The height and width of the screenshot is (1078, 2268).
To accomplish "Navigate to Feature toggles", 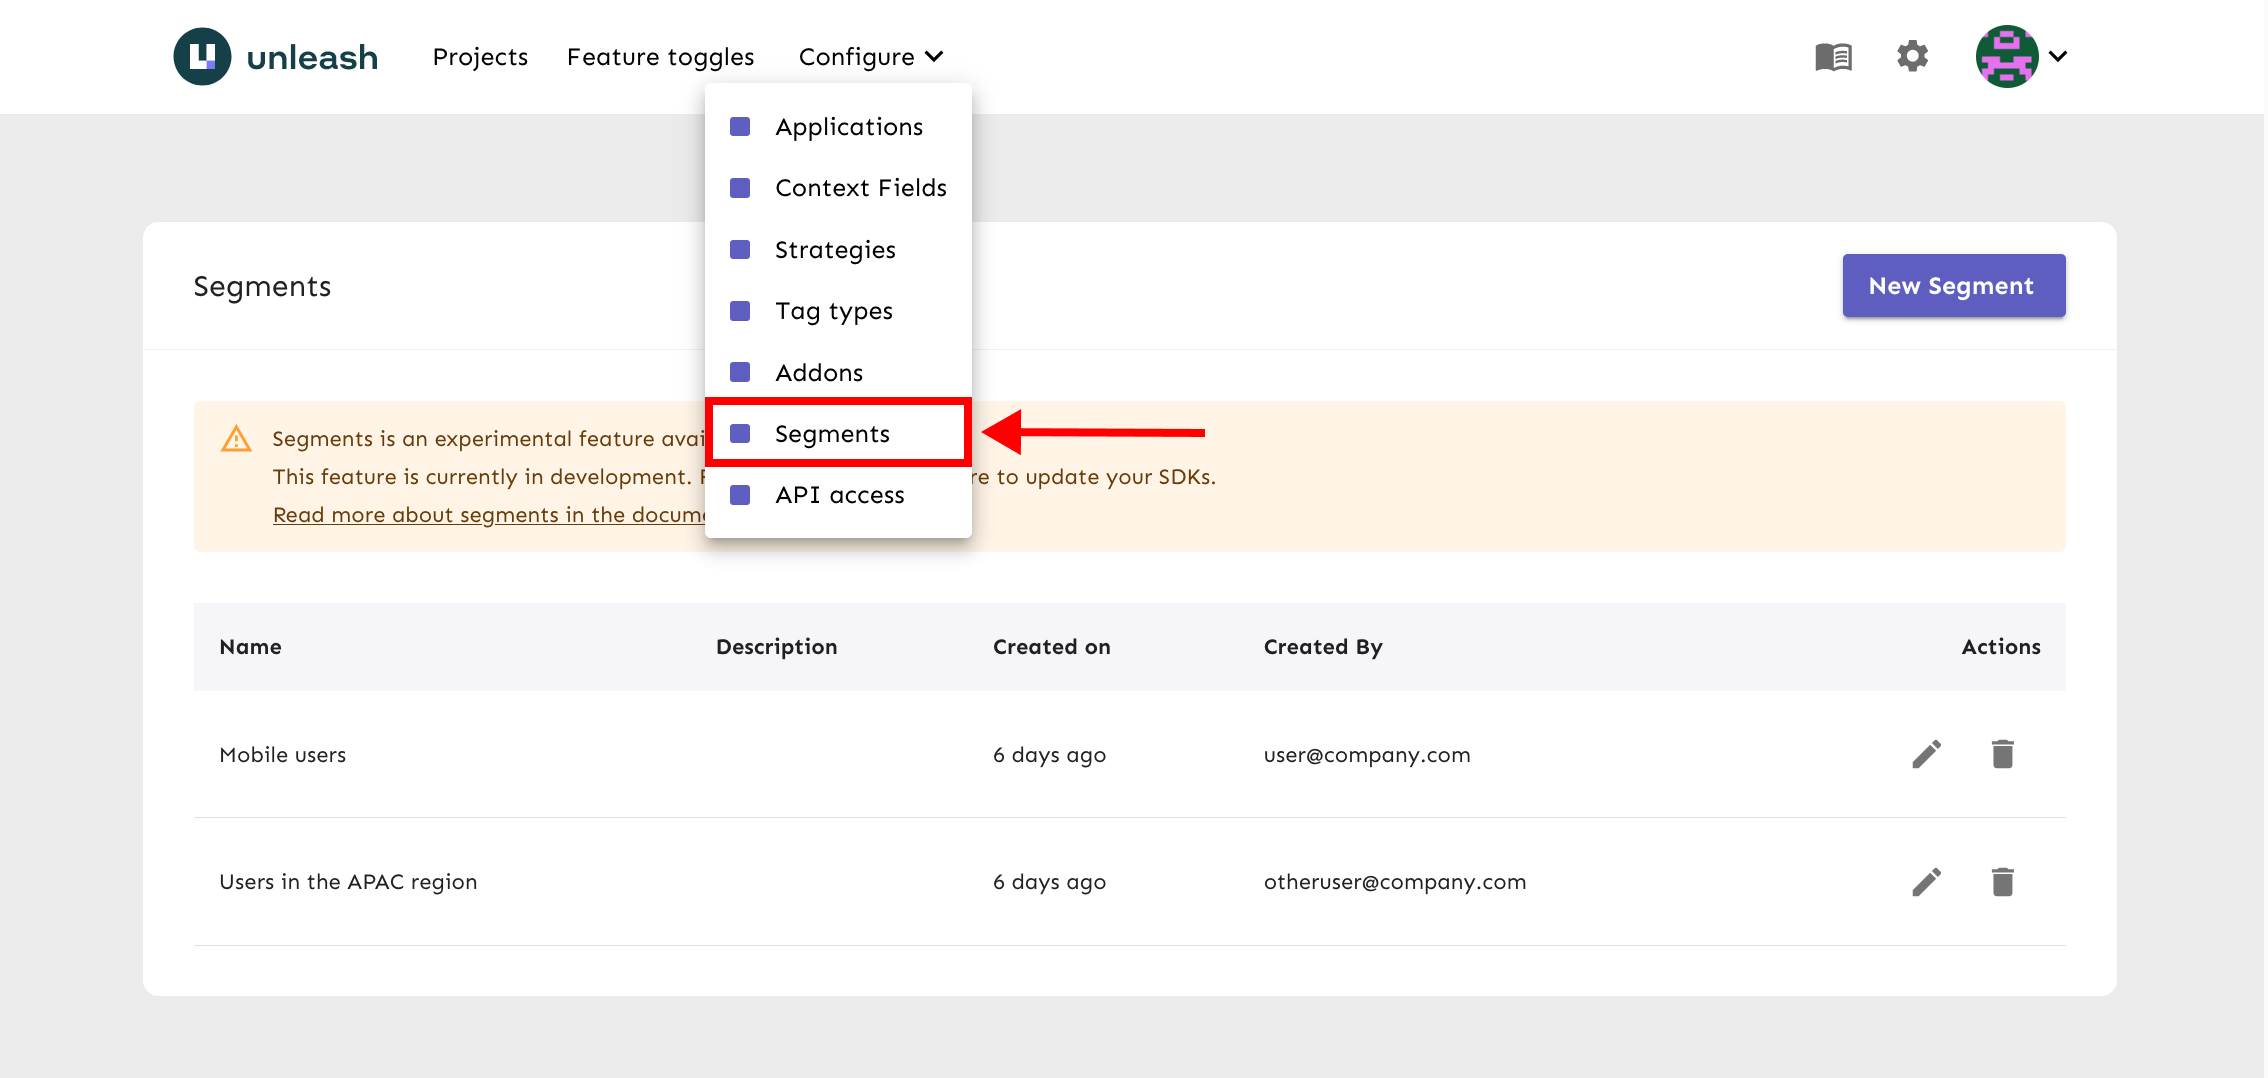I will point(660,57).
